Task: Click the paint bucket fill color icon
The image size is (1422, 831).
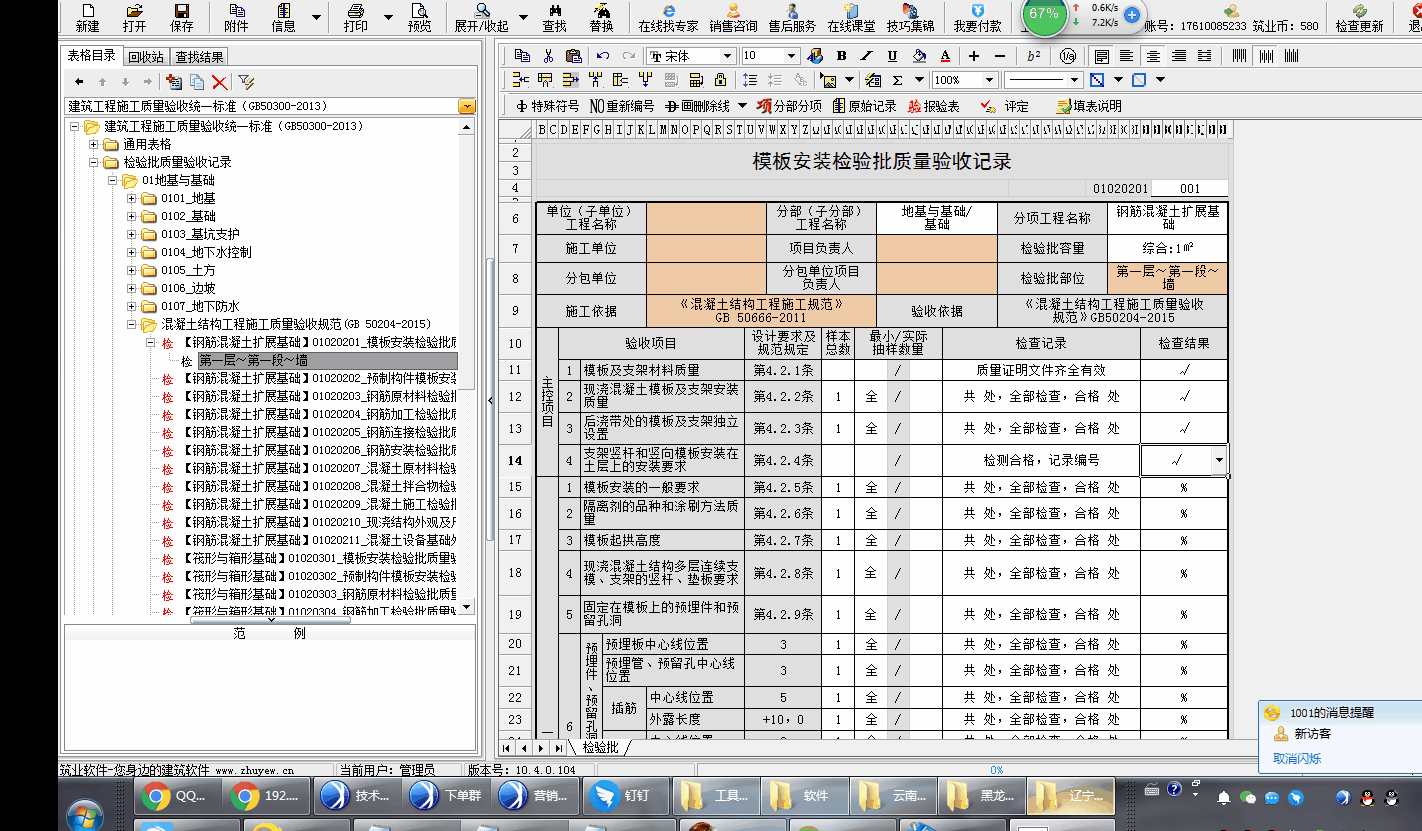Action: pyautogui.click(x=919, y=56)
